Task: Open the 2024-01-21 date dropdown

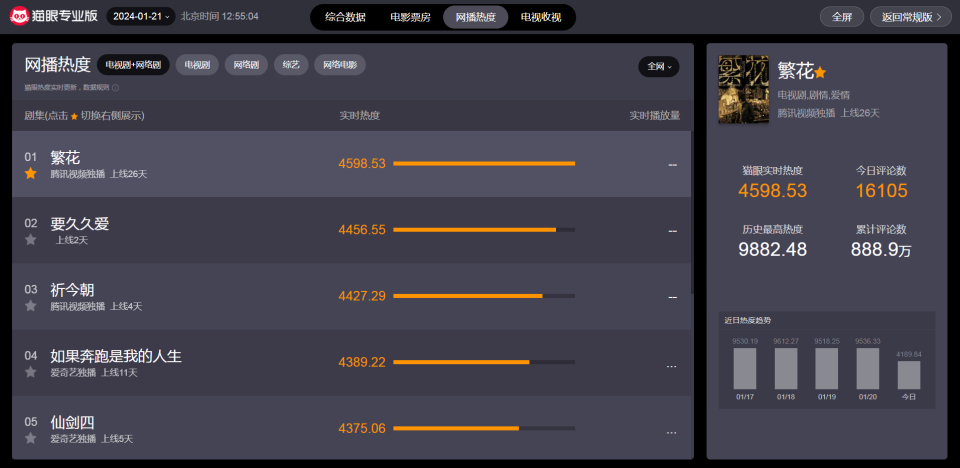Action: coord(141,17)
